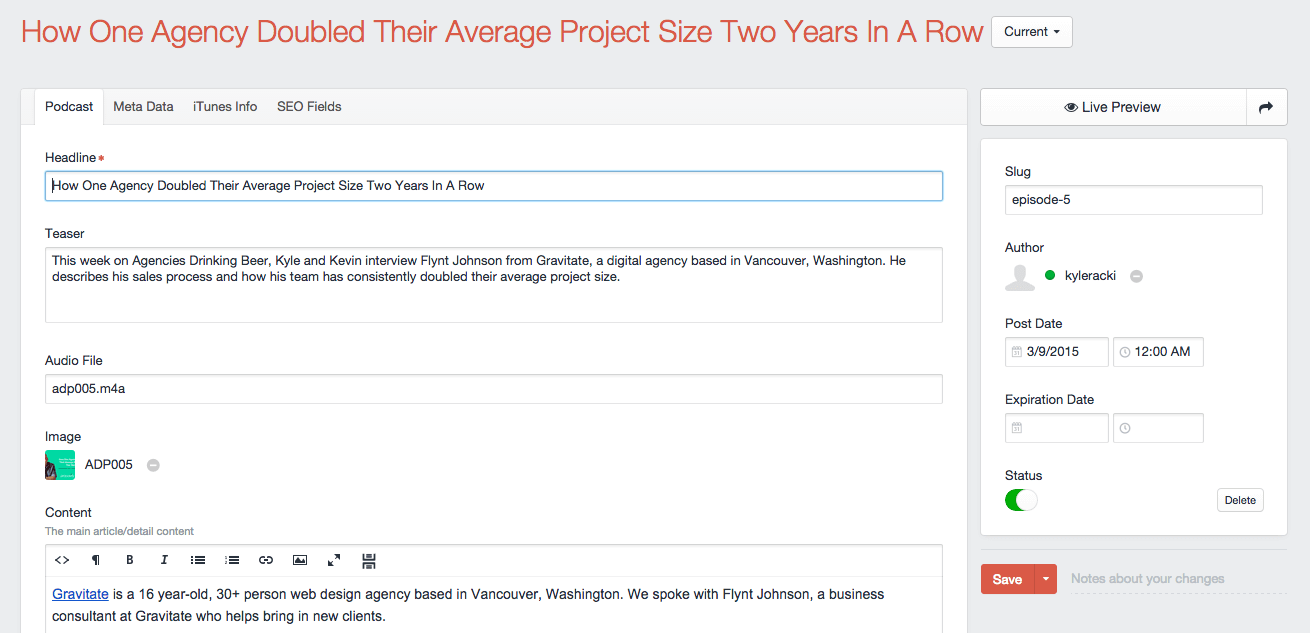Image resolution: width=1310 pixels, height=633 pixels.
Task: Expand Content editor to fullscreen
Action: (334, 561)
